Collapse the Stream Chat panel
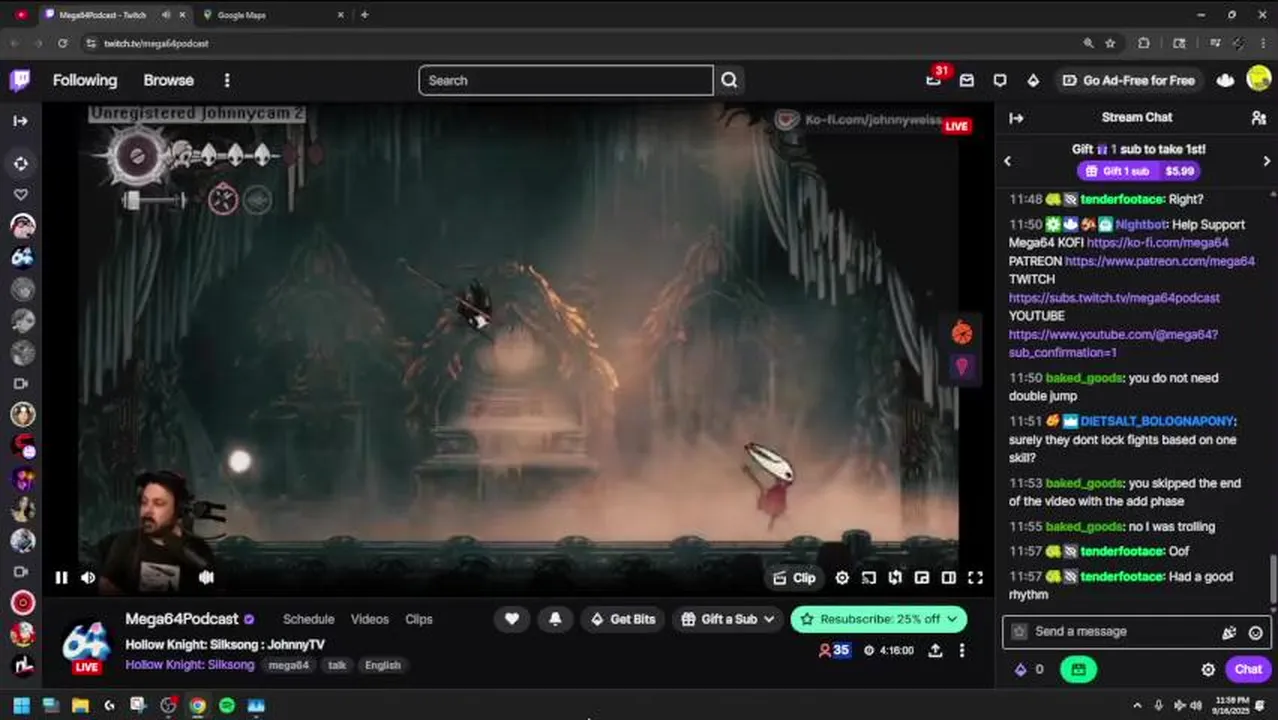 (x=1016, y=118)
